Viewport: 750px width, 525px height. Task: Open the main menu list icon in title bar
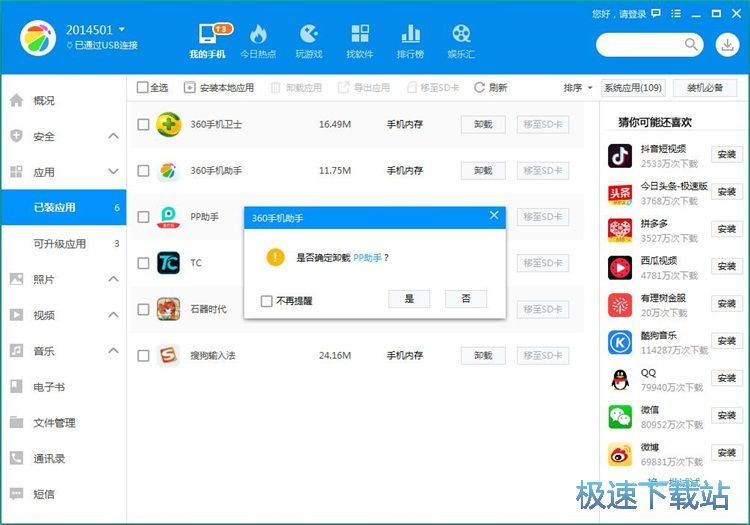point(676,13)
